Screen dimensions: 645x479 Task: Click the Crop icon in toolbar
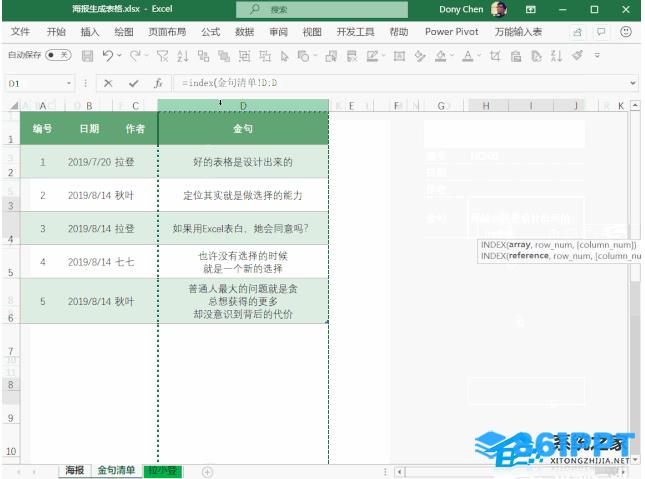pos(495,56)
